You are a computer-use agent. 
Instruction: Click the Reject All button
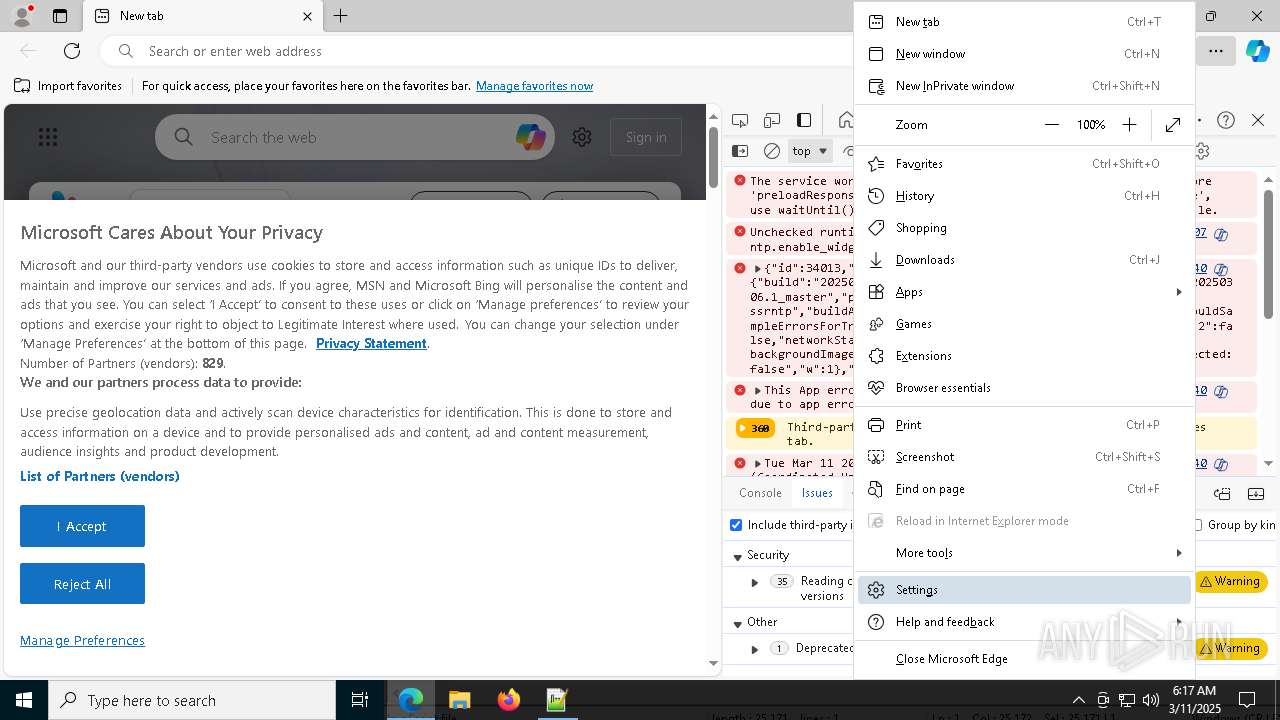tap(82, 584)
